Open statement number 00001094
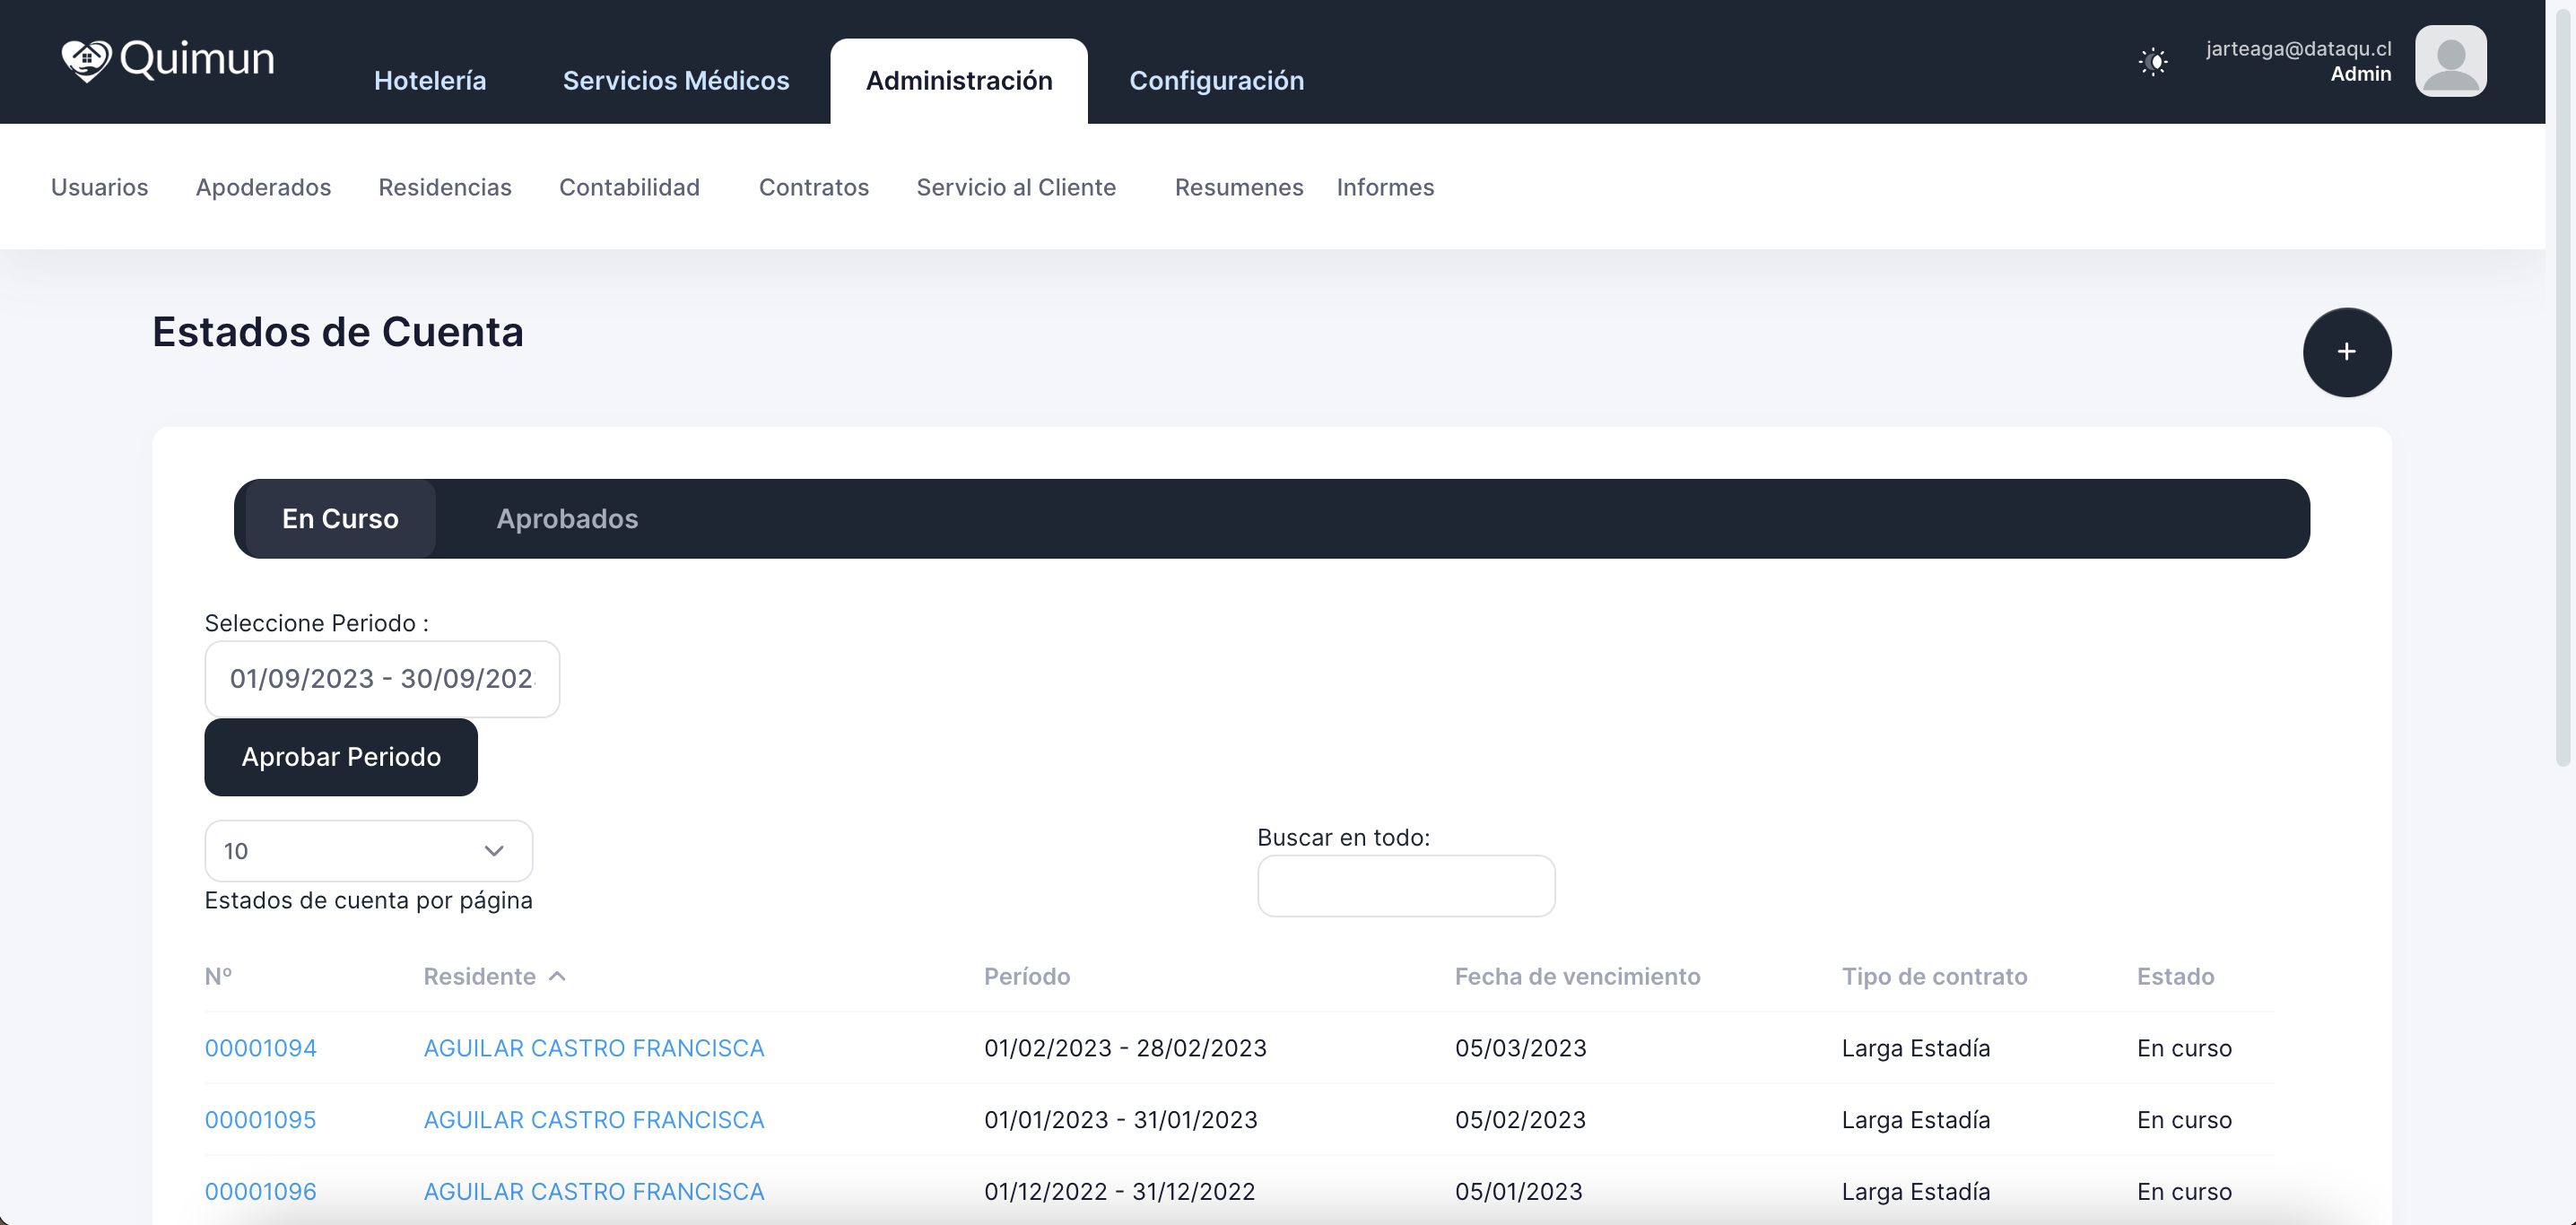The height and width of the screenshot is (1225, 2576). coord(260,1047)
